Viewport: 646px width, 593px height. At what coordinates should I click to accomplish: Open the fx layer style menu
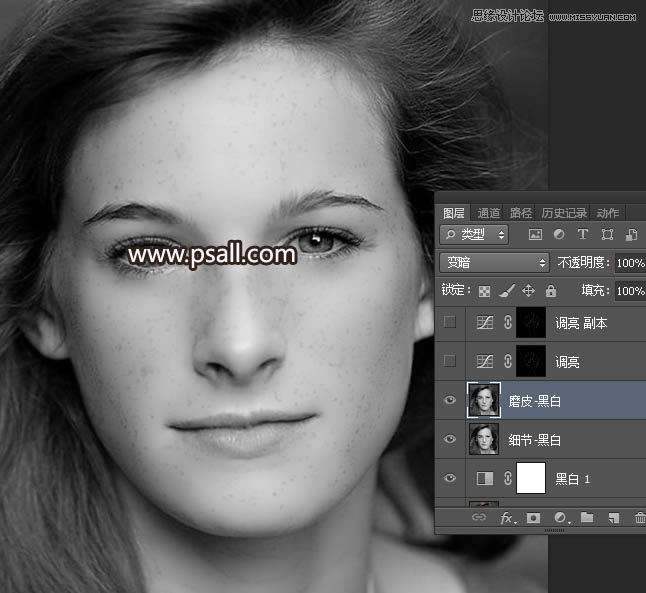[x=507, y=518]
